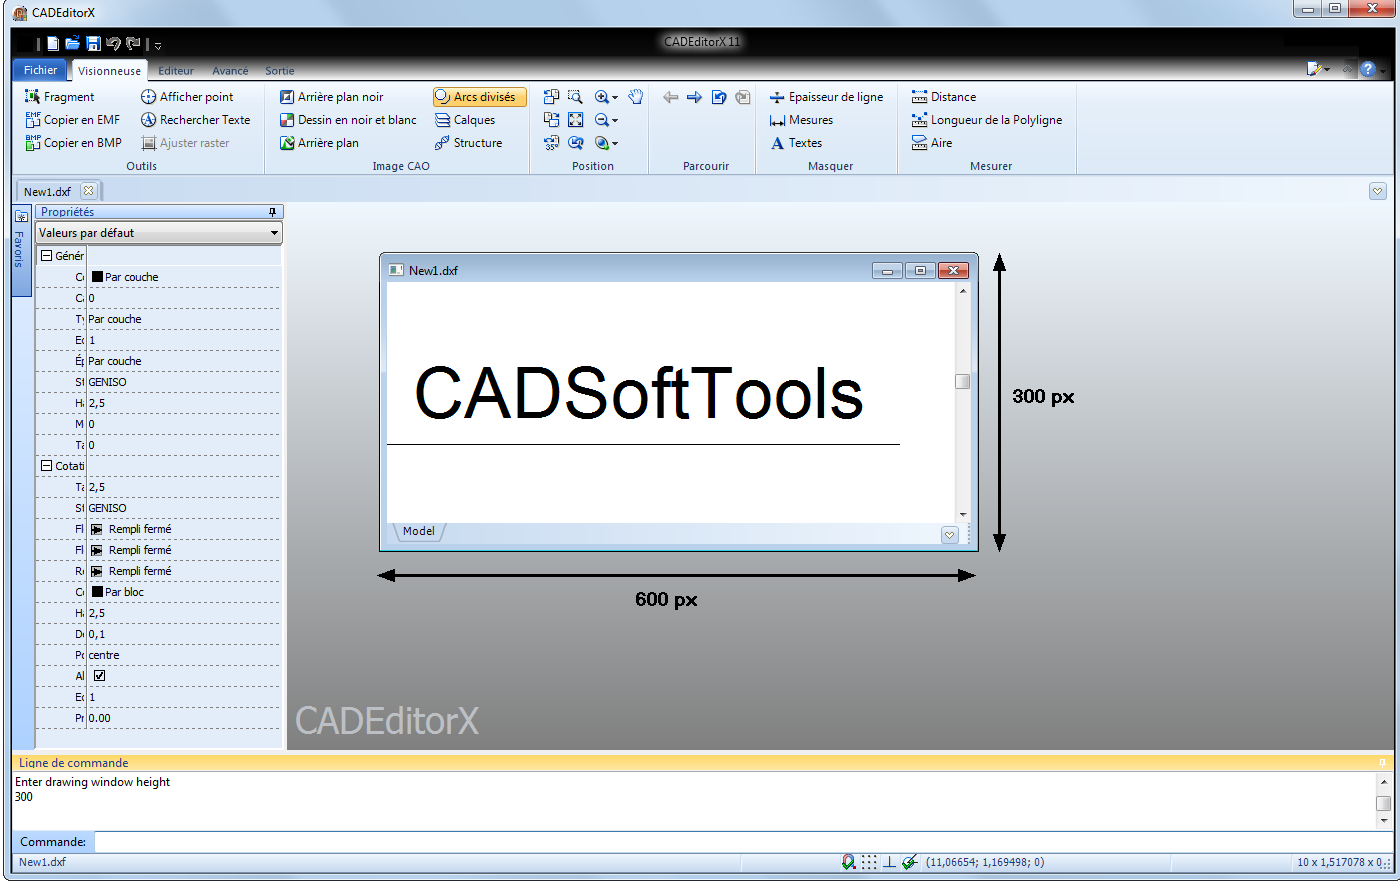
Task: Click the Copier en EMF button
Action: 73,119
